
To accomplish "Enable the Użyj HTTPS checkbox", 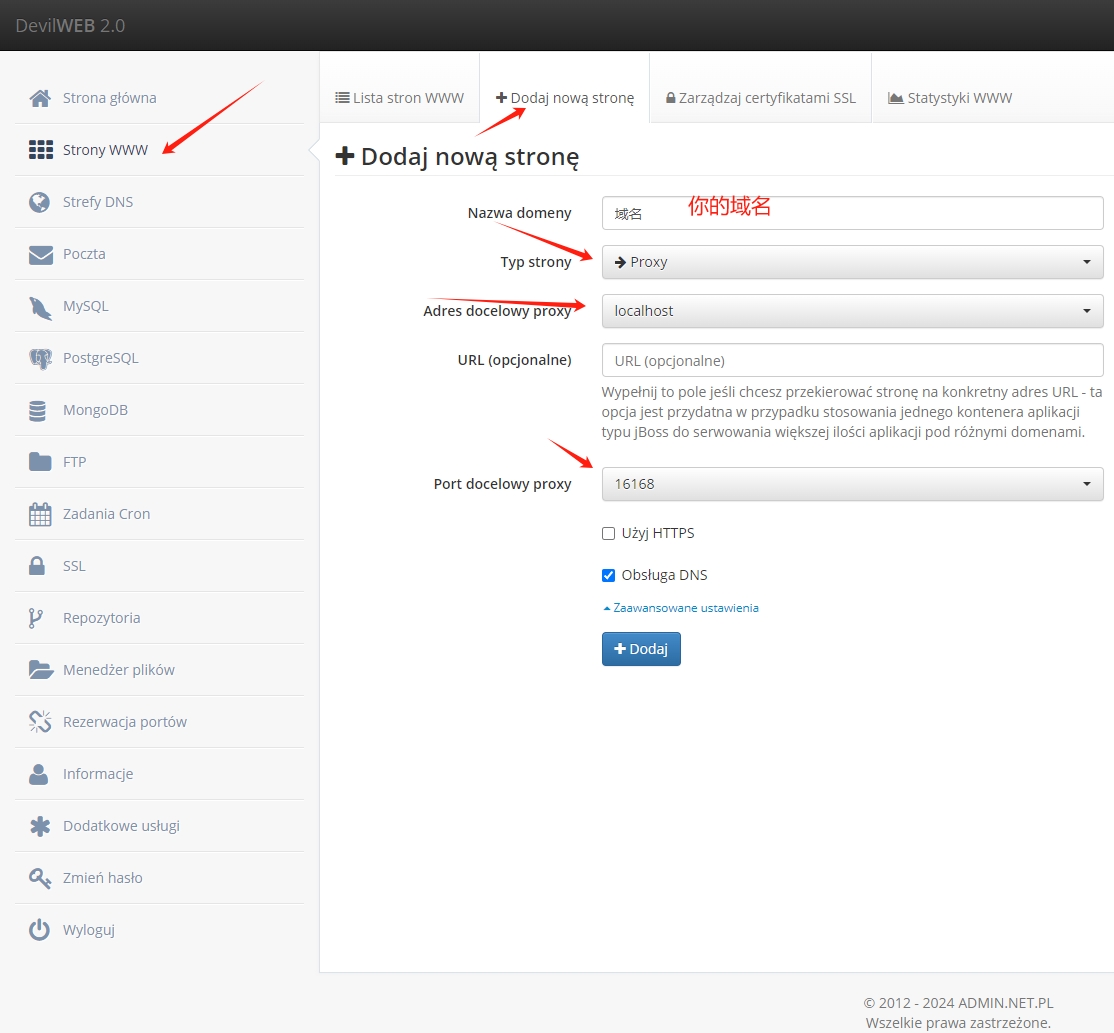I will click(608, 533).
